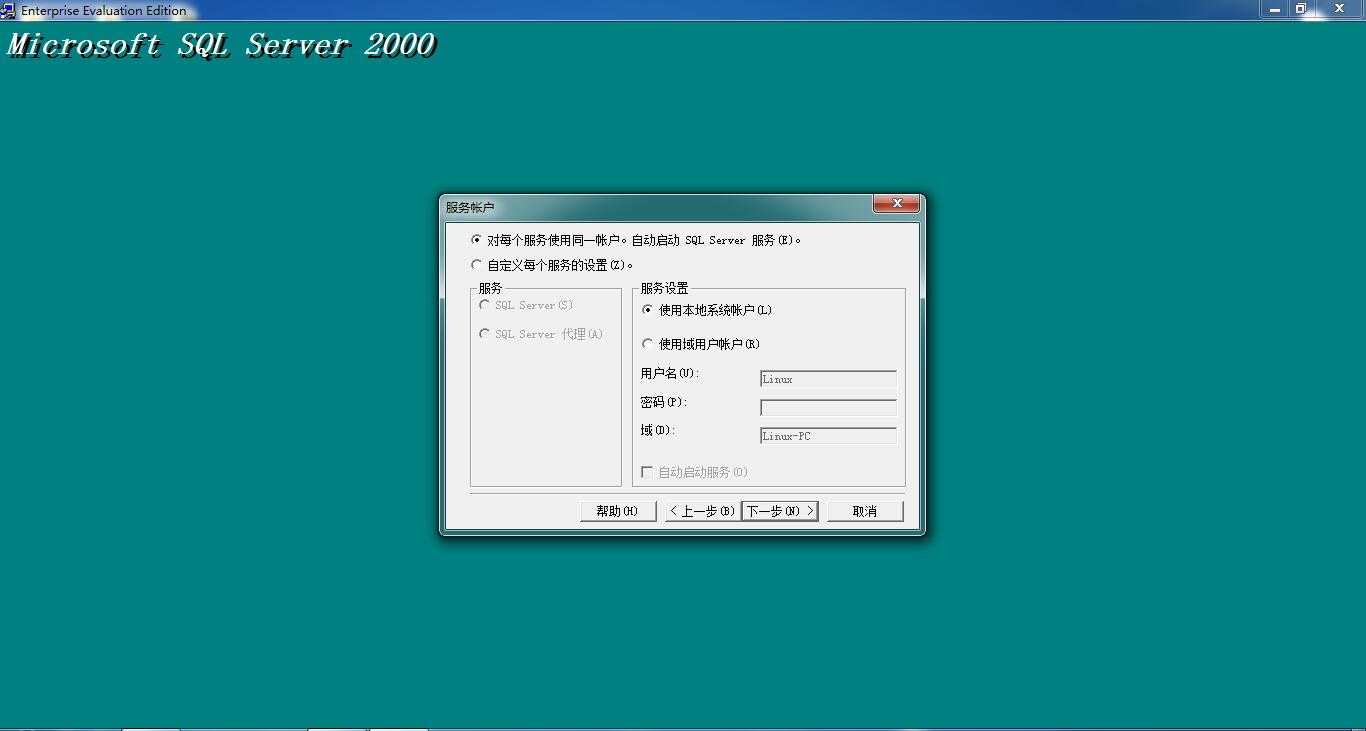
Task: Click the 服务设置 group label
Action: pos(664,288)
